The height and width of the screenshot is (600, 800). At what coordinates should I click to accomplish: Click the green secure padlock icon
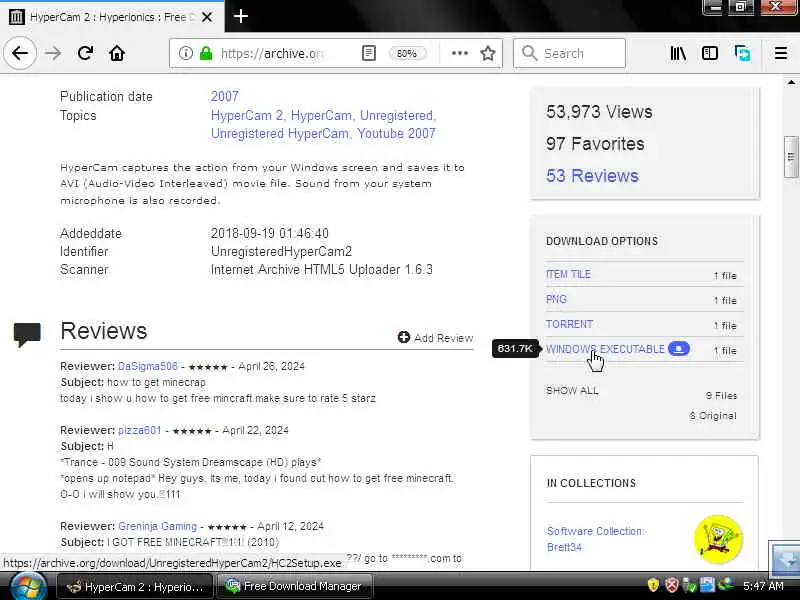point(206,53)
